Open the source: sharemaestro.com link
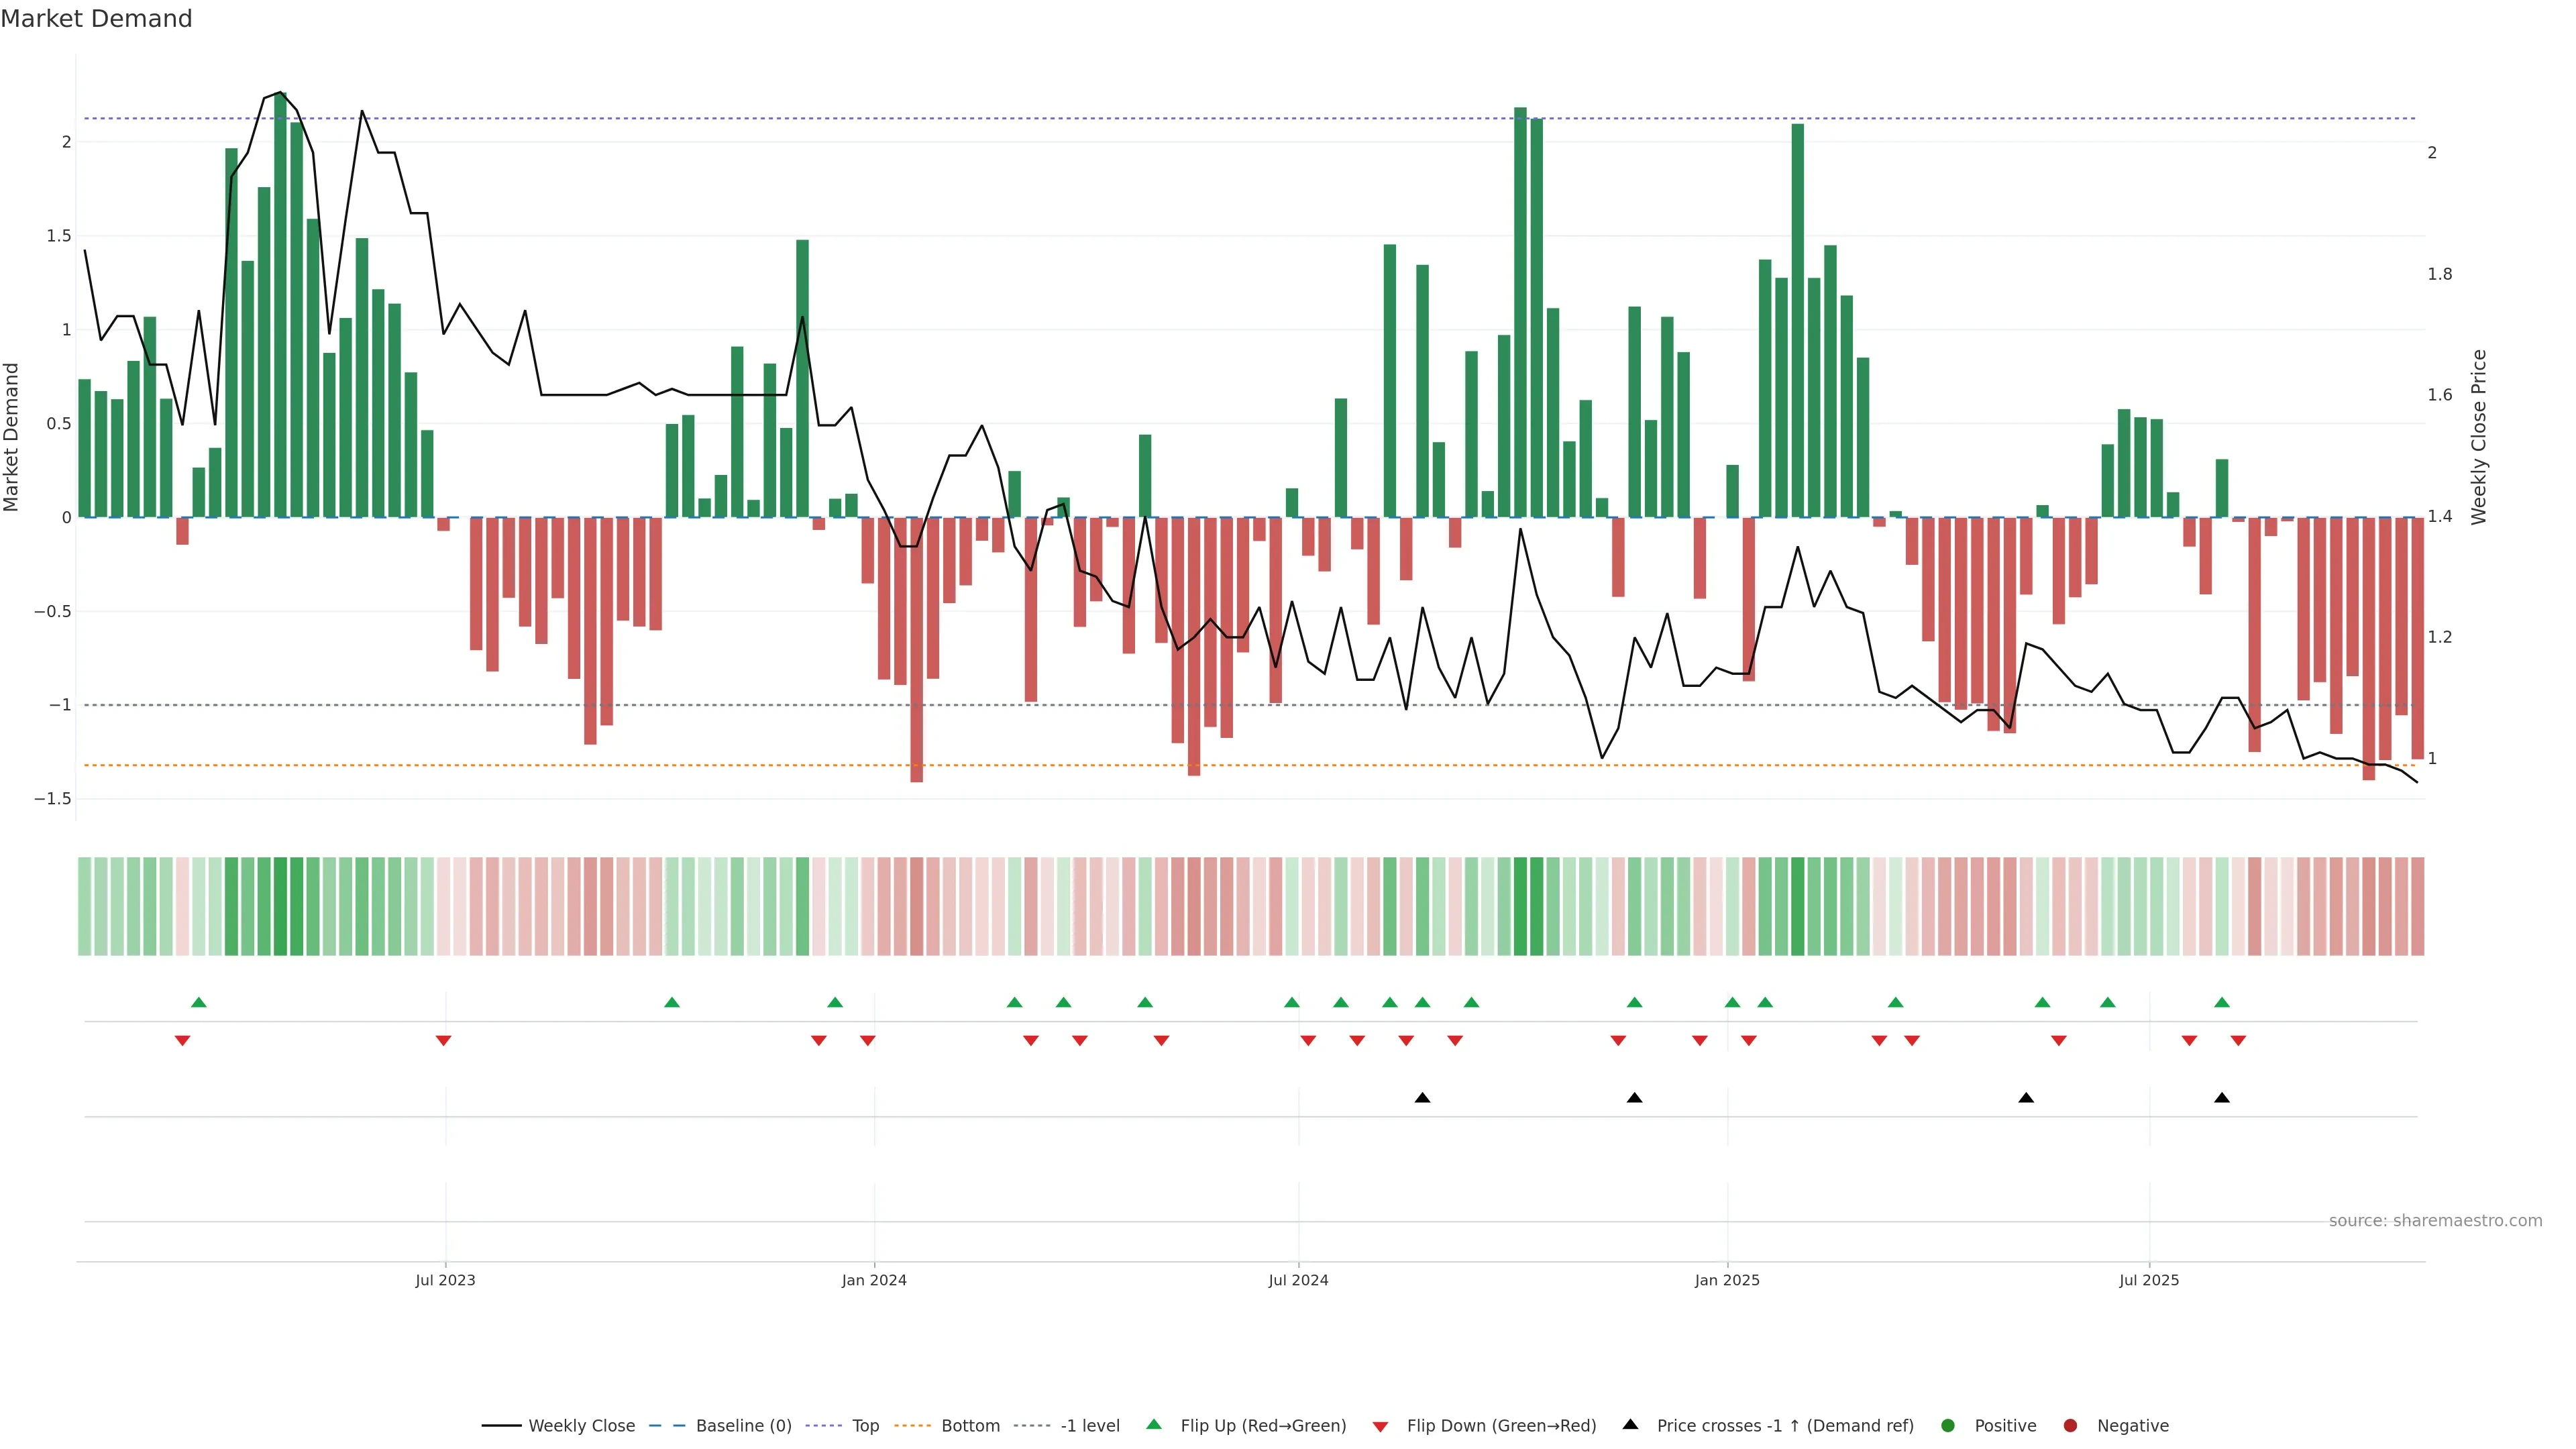The width and height of the screenshot is (2576, 1449). tap(2435, 1221)
